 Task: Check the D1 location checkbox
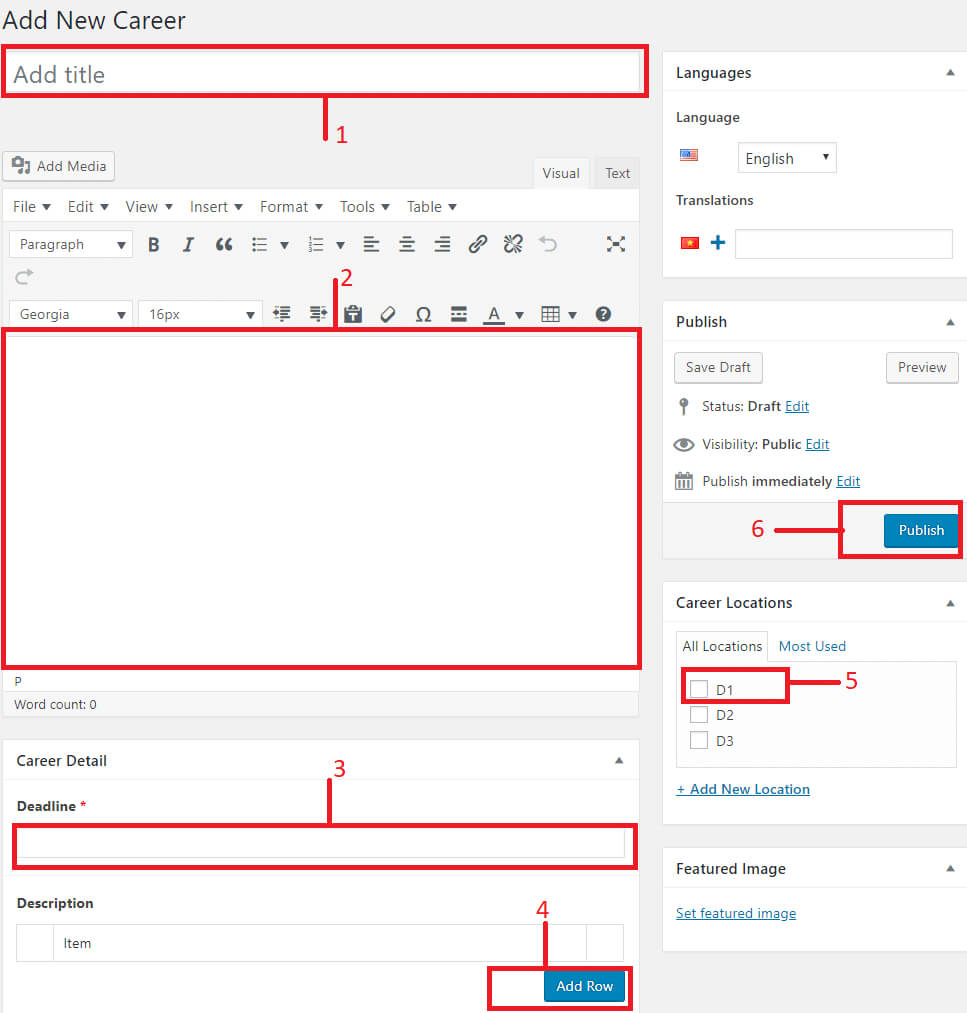click(699, 689)
